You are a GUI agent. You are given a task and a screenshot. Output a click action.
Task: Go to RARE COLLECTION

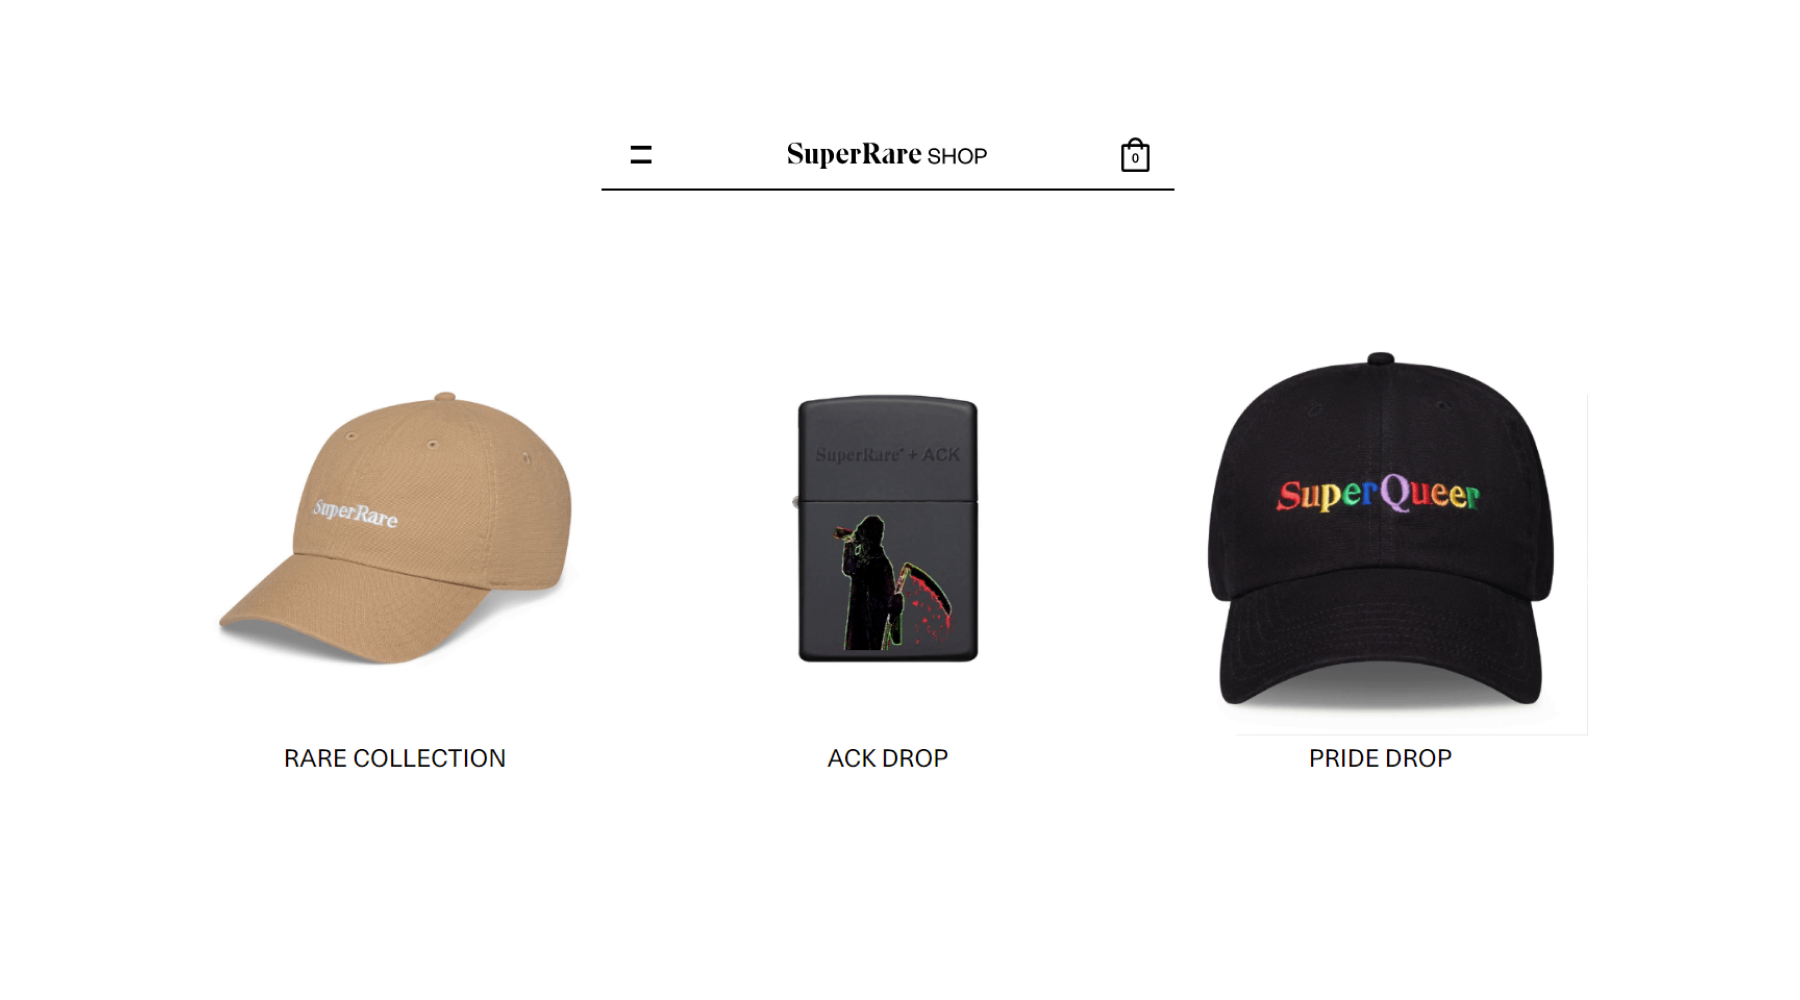click(x=395, y=758)
